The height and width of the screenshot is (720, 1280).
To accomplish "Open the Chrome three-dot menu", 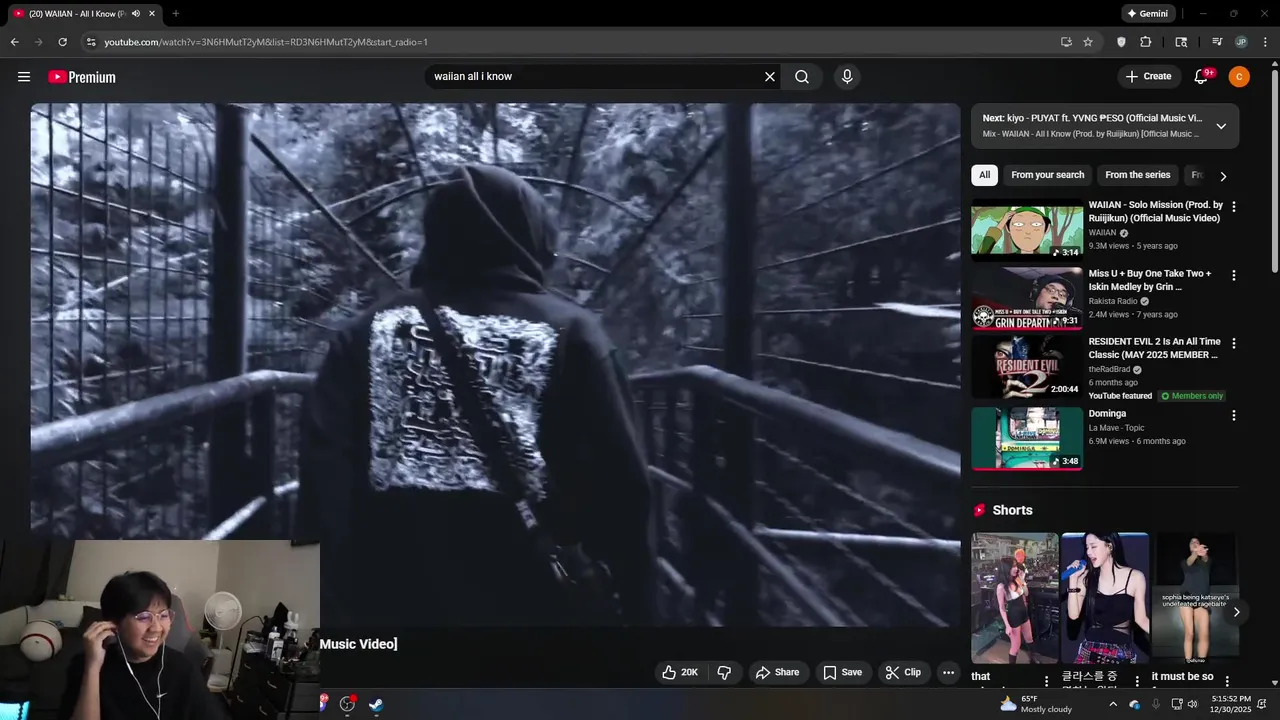I will [1266, 42].
